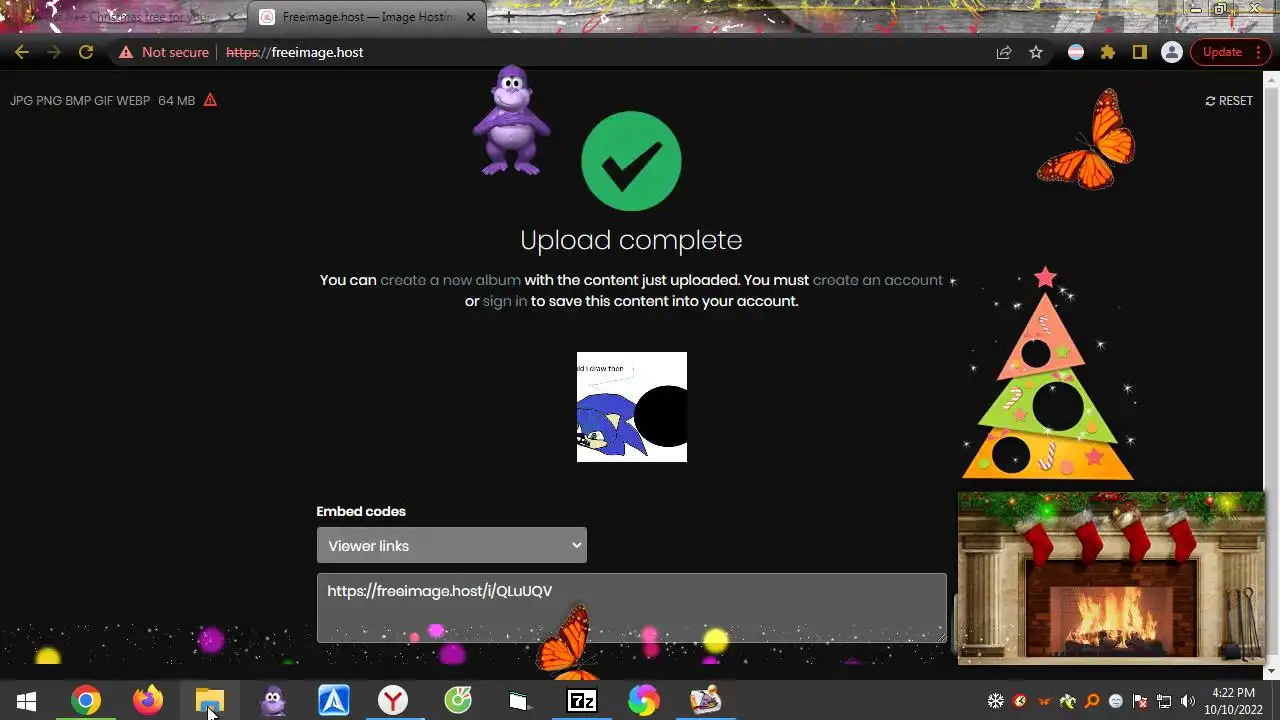Open the browser side panel icon
Screen dimensions: 1280x720
click(x=1140, y=52)
